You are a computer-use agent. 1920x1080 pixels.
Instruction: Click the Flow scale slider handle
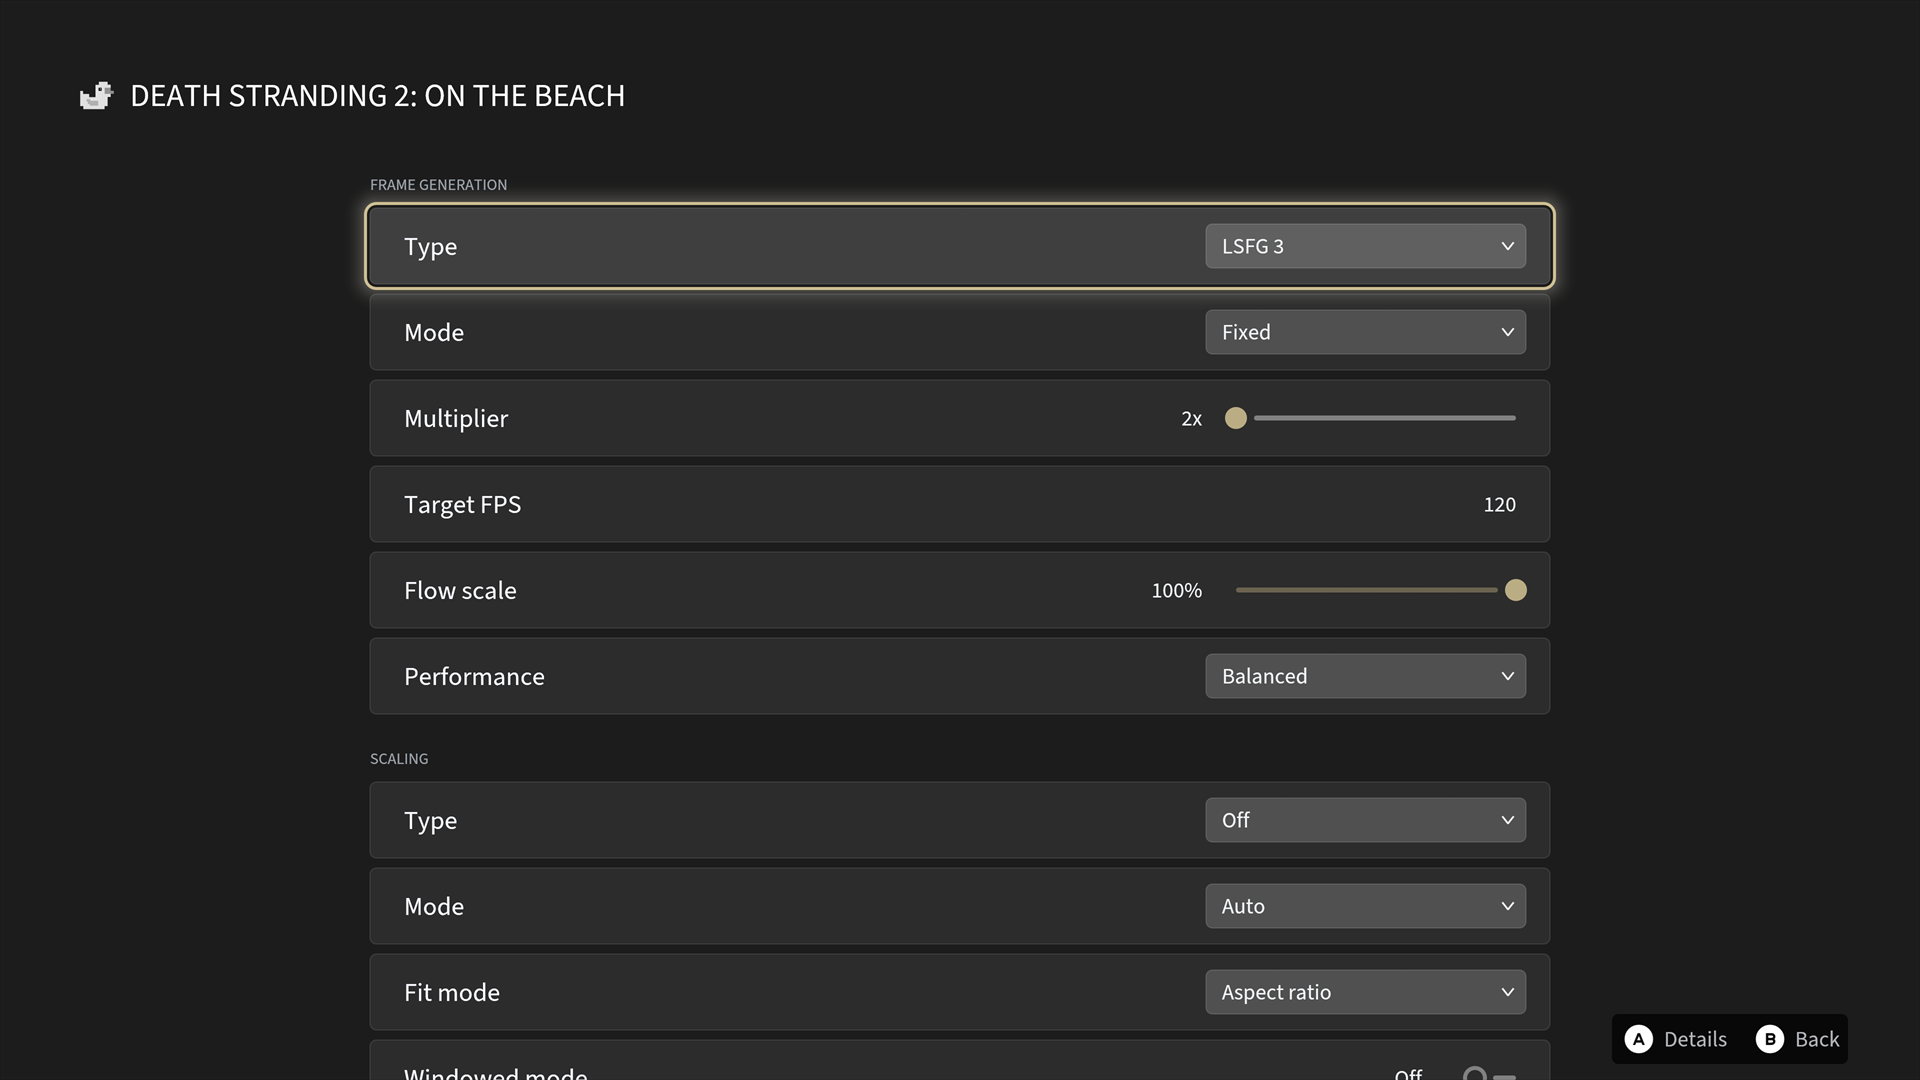tap(1515, 590)
